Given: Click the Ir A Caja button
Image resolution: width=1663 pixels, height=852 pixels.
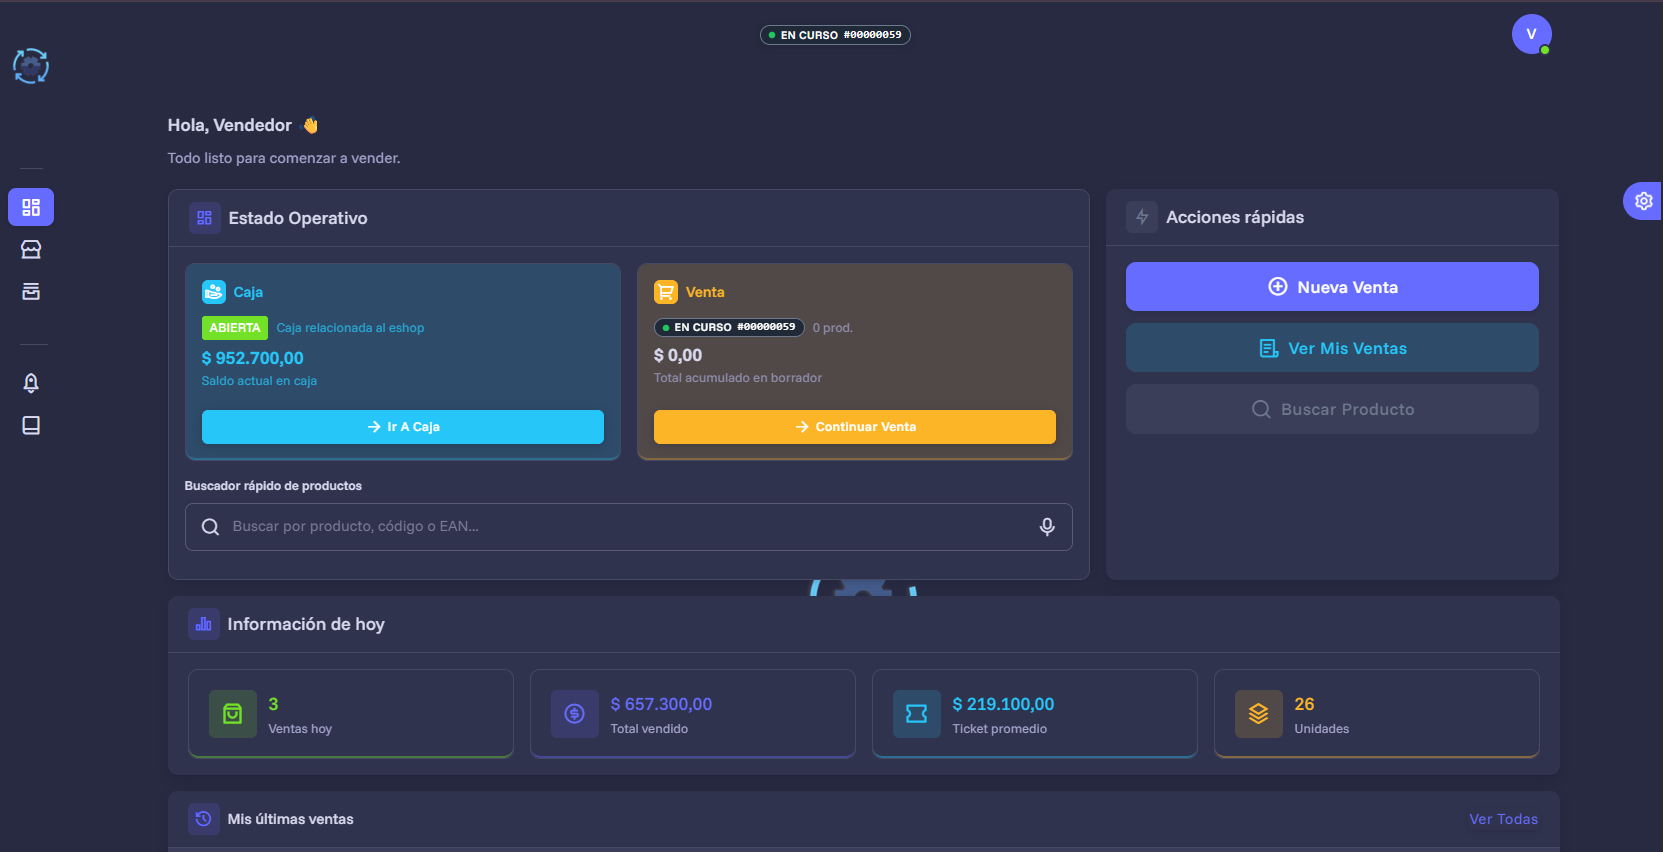Looking at the screenshot, I should click(403, 427).
